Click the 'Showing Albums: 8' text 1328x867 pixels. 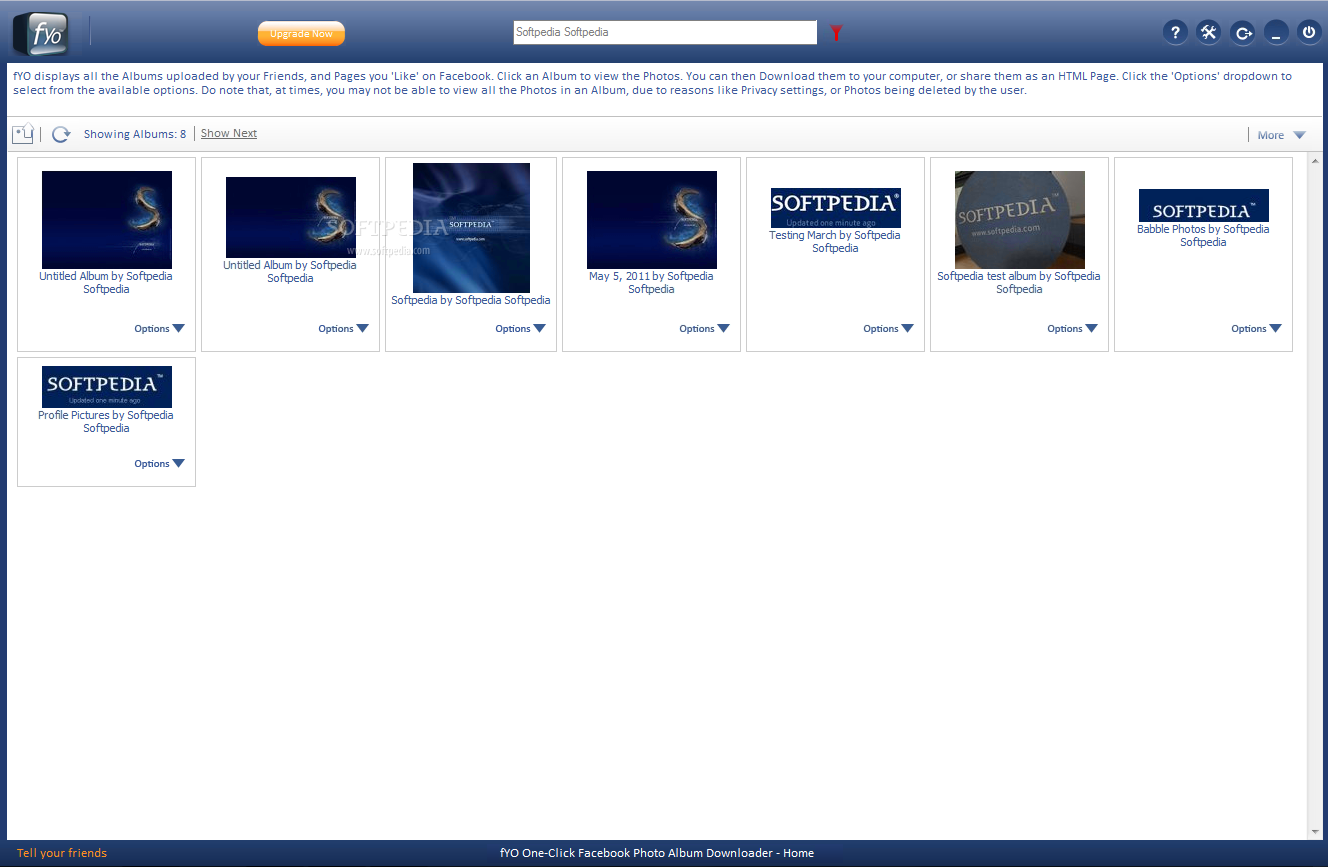(x=135, y=134)
